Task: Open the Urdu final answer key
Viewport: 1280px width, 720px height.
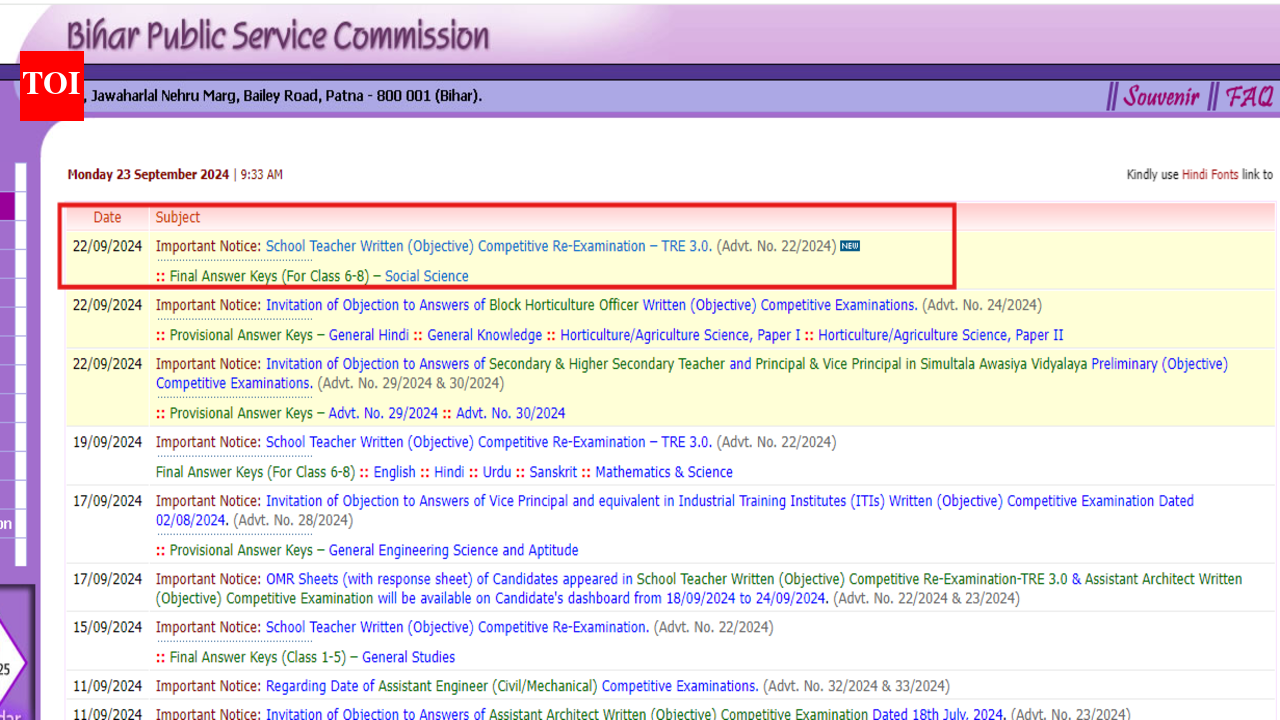Action: [x=497, y=472]
